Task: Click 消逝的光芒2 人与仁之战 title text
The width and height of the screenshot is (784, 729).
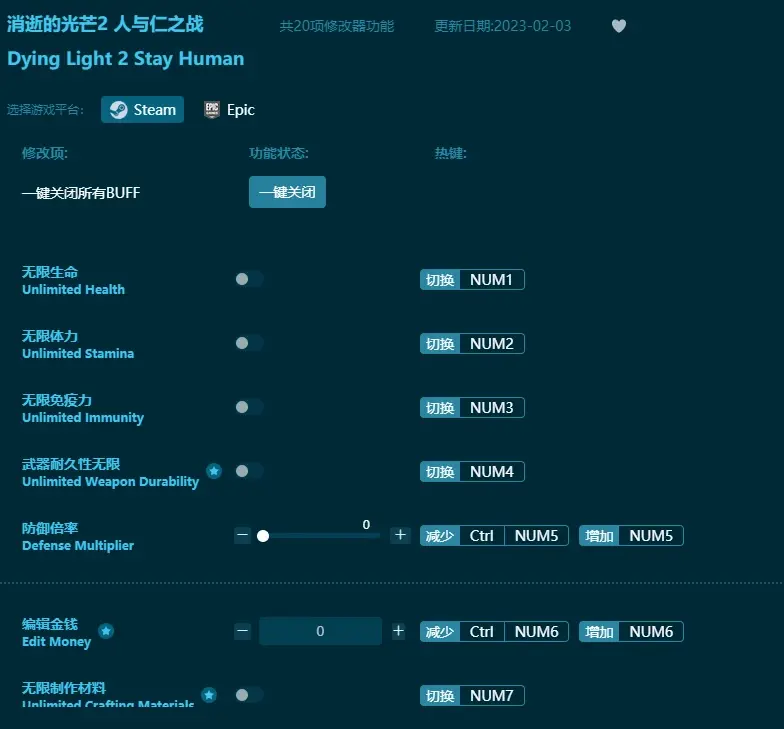Action: click(x=105, y=24)
